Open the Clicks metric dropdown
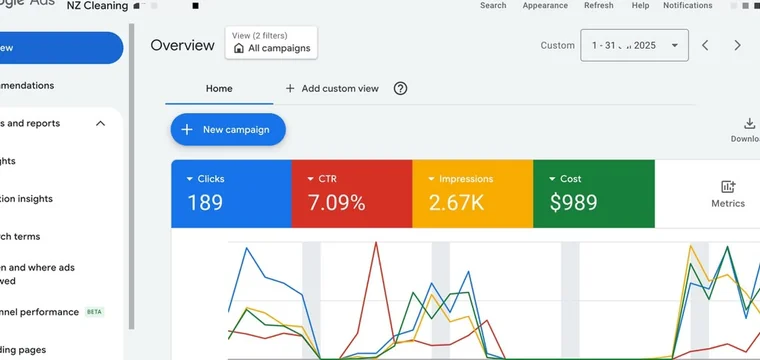The height and width of the screenshot is (360, 760). coord(206,179)
